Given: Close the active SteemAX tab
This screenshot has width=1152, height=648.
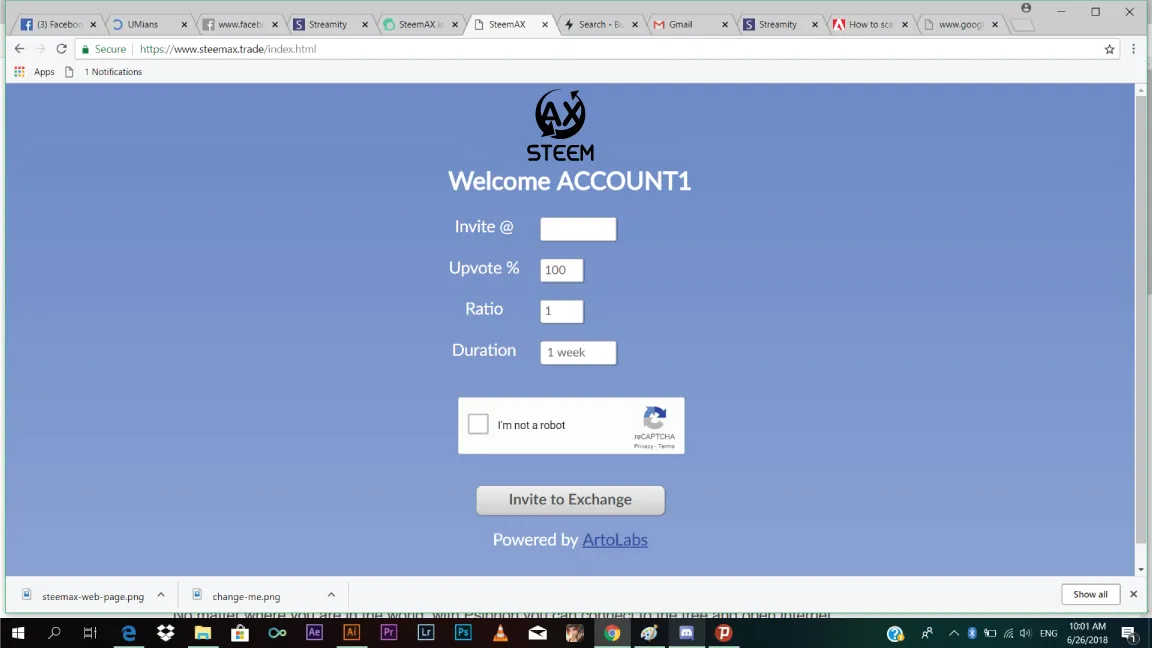Looking at the screenshot, I should pyautogui.click(x=545, y=24).
